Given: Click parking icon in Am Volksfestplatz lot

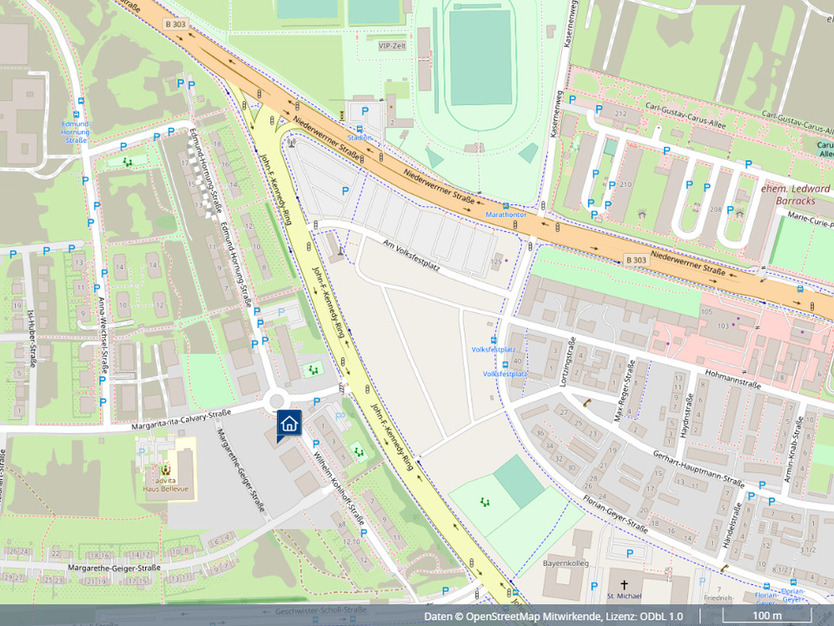Looking at the screenshot, I should [345, 190].
